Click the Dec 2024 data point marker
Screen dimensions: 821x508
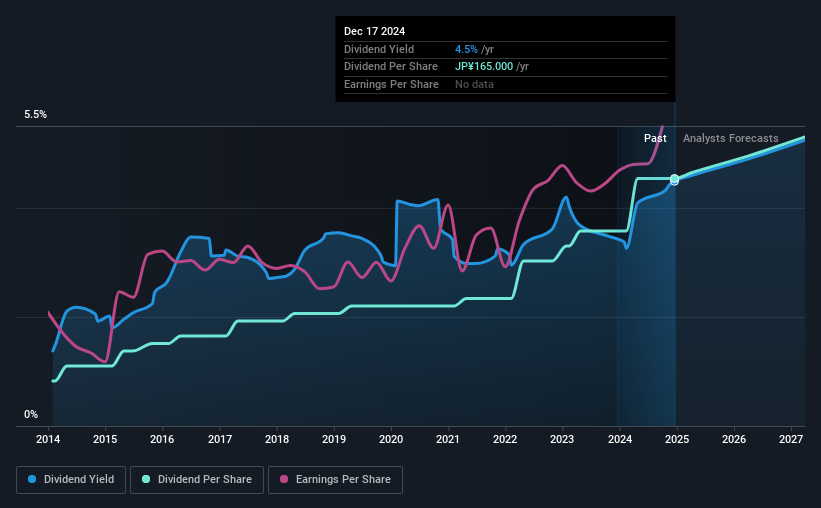674,179
